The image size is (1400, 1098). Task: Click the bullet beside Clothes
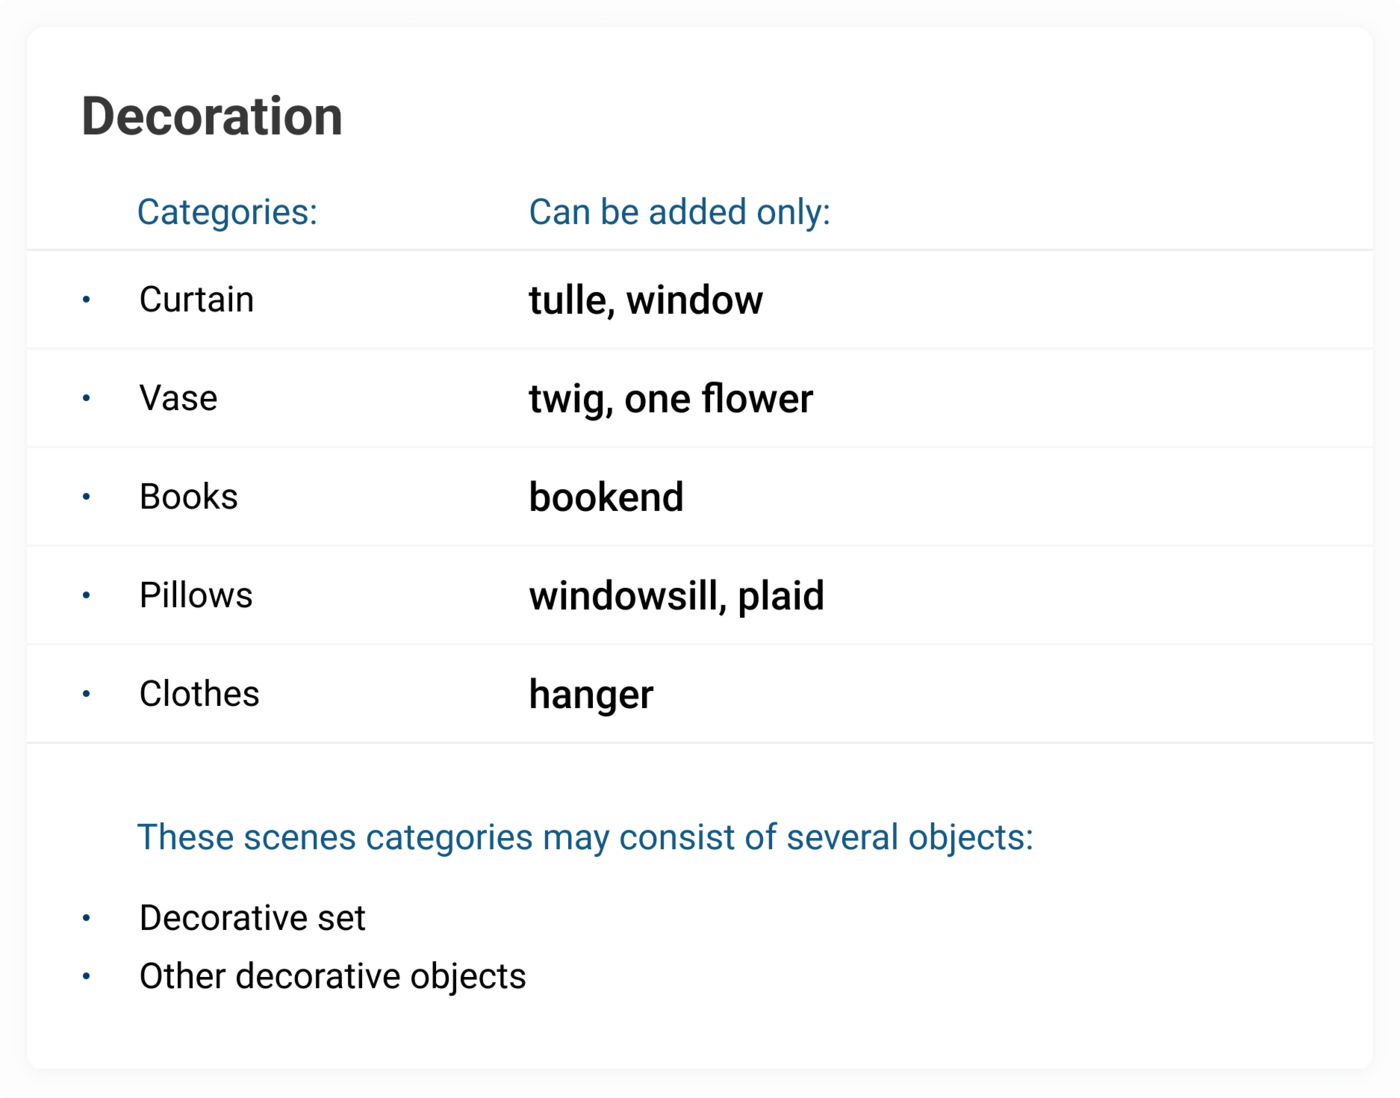tap(86, 693)
